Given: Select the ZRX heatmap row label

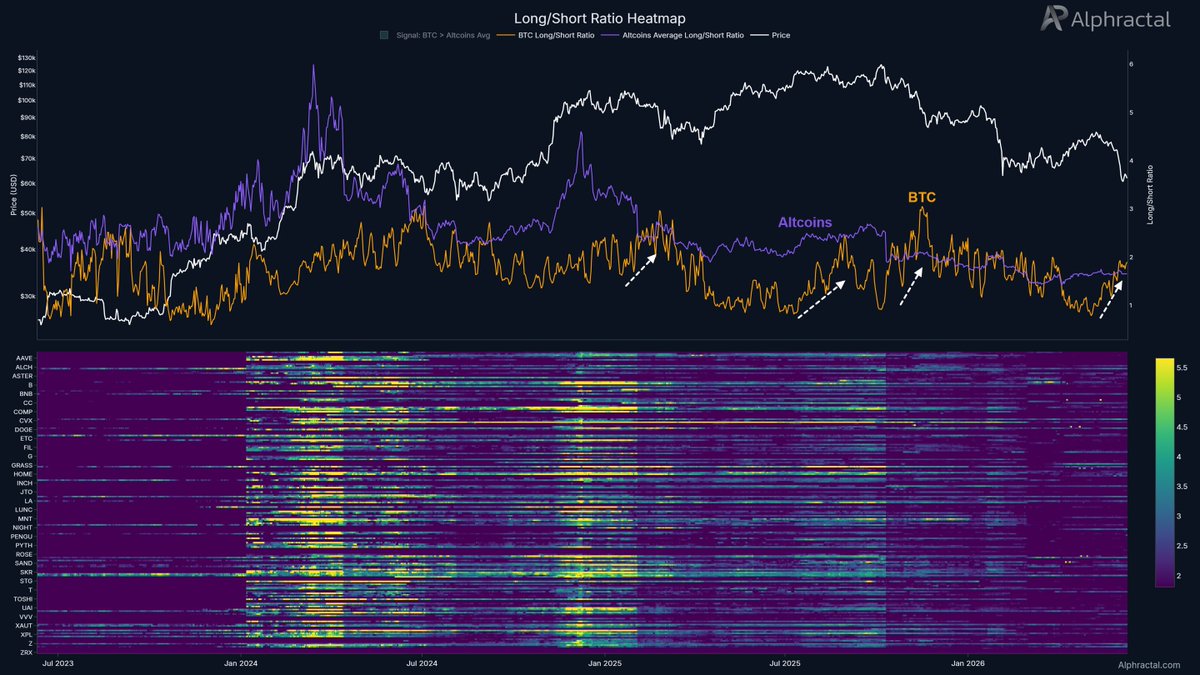Looking at the screenshot, I should point(27,652).
